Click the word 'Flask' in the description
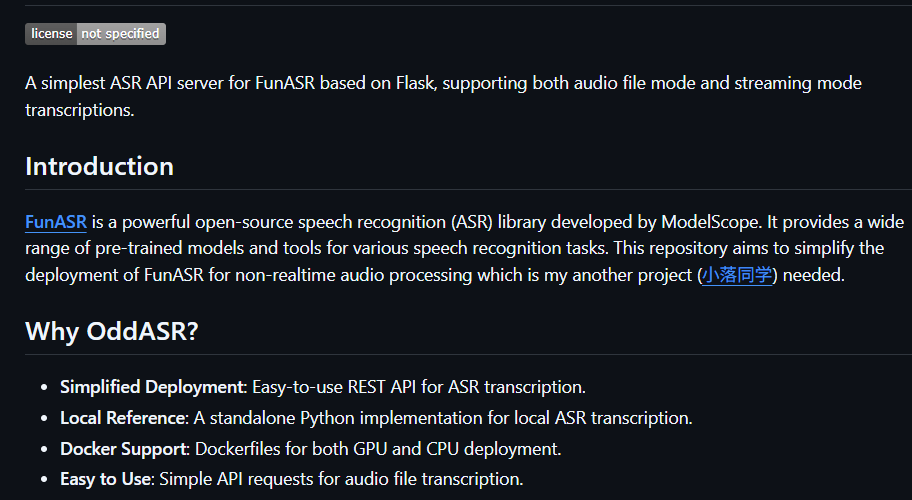This screenshot has height=500, width=912. pos(415,83)
